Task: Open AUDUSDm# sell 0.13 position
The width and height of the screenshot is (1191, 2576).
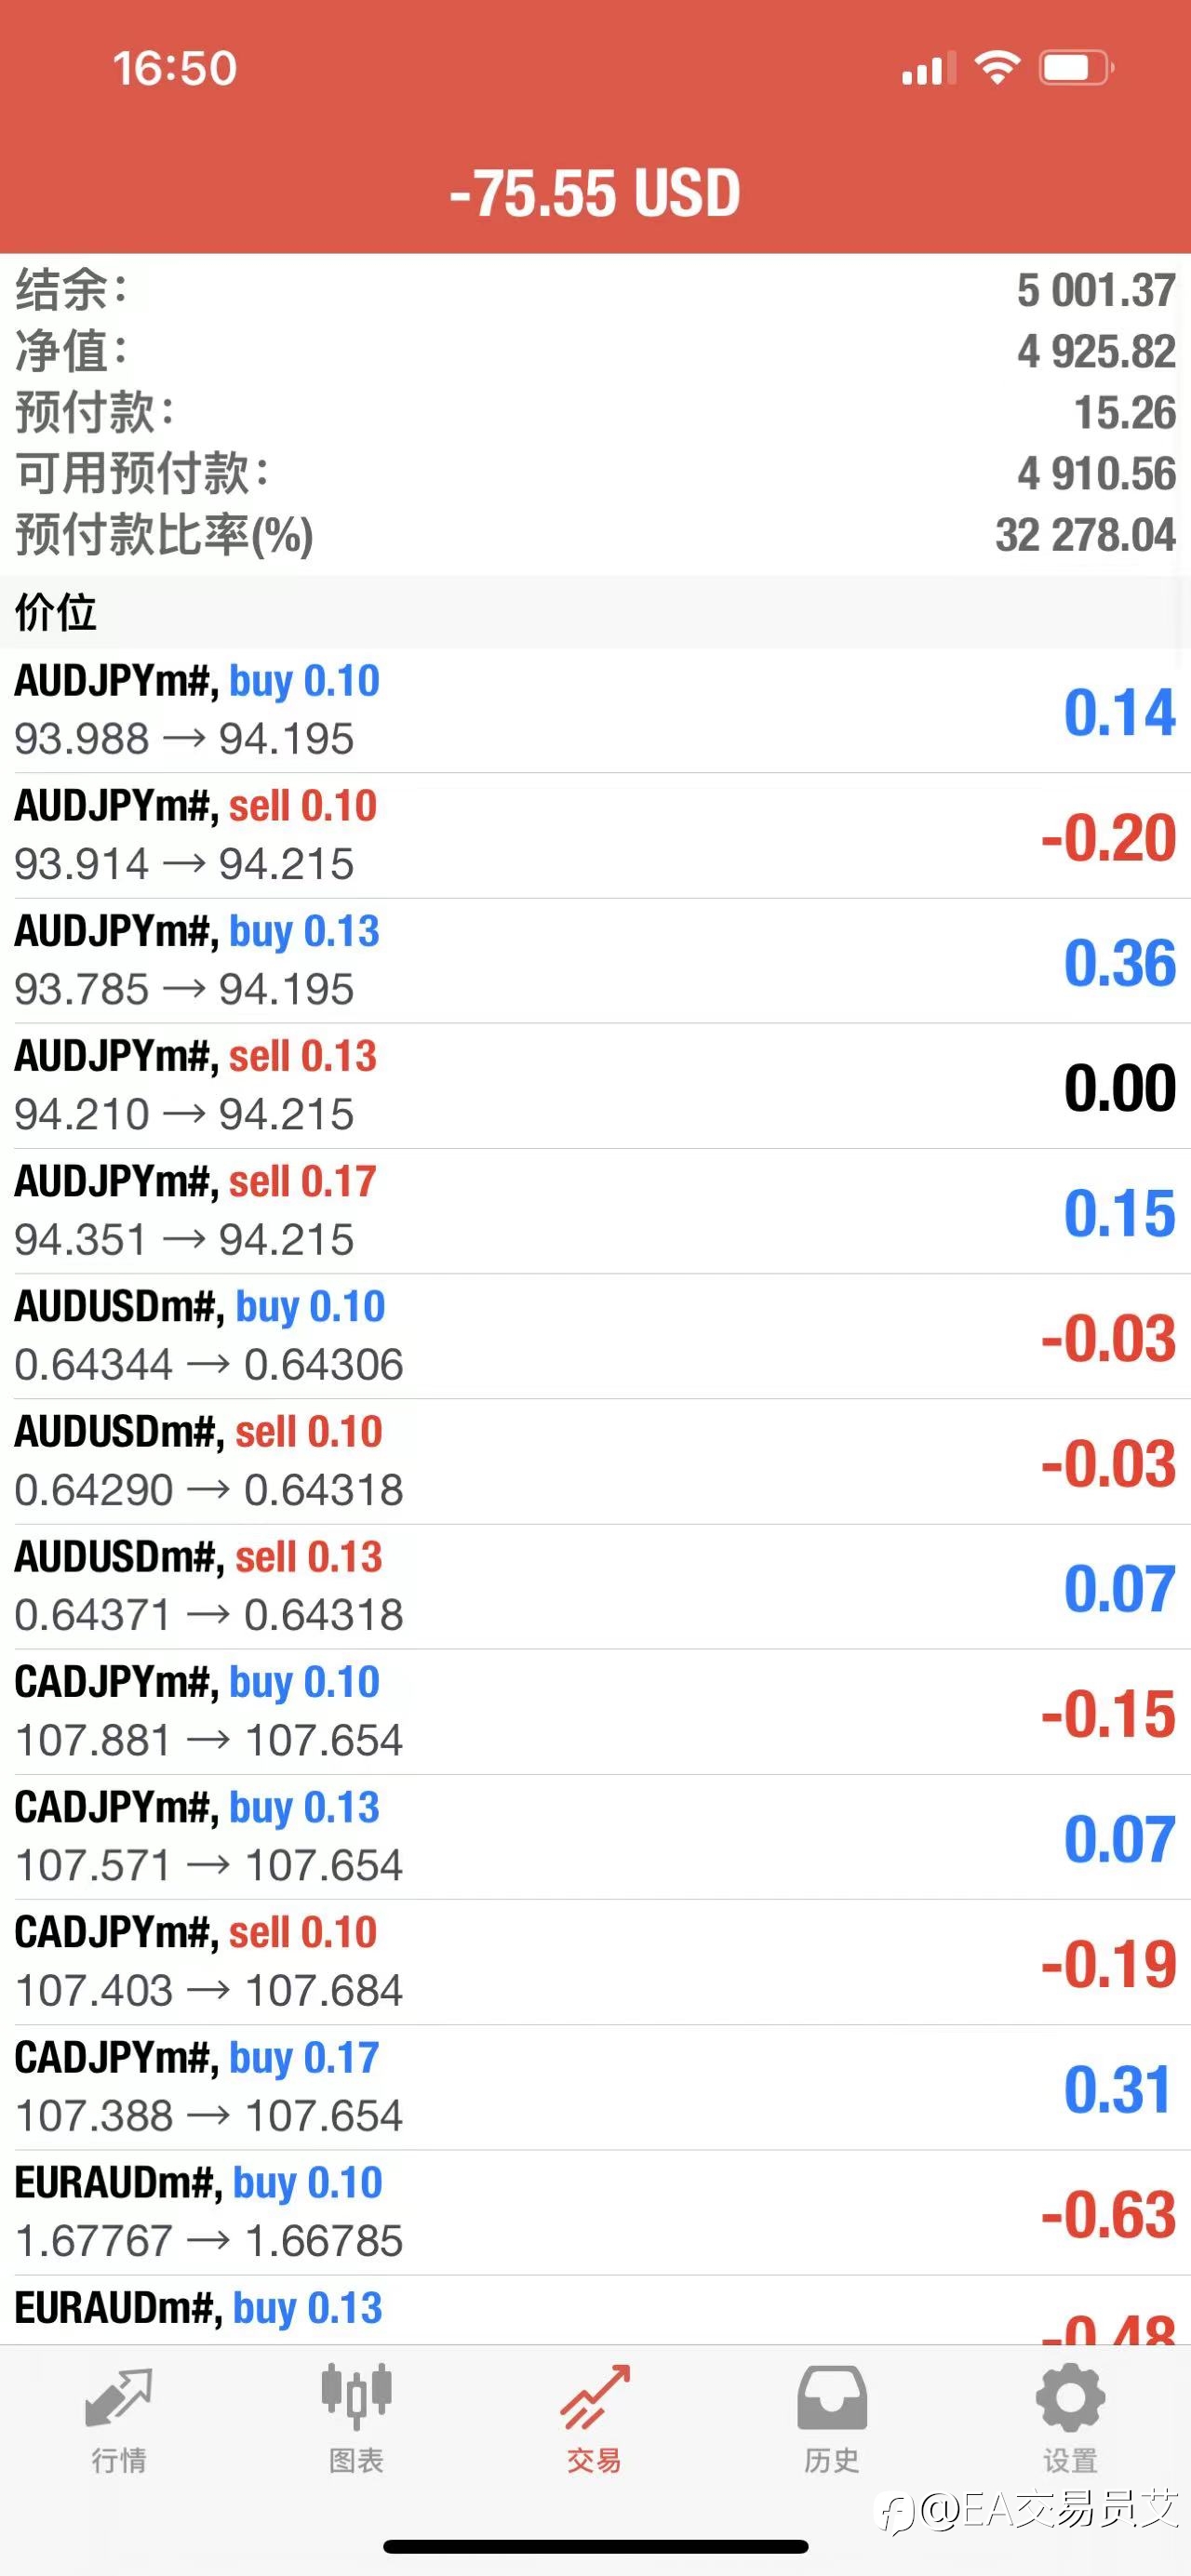Action: pyautogui.click(x=595, y=1586)
